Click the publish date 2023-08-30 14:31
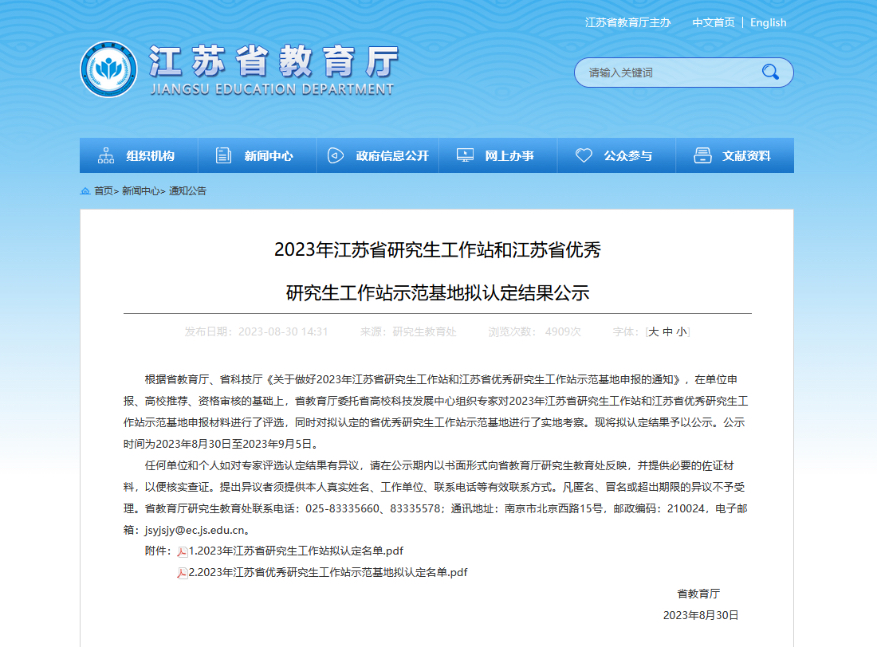 pos(283,332)
